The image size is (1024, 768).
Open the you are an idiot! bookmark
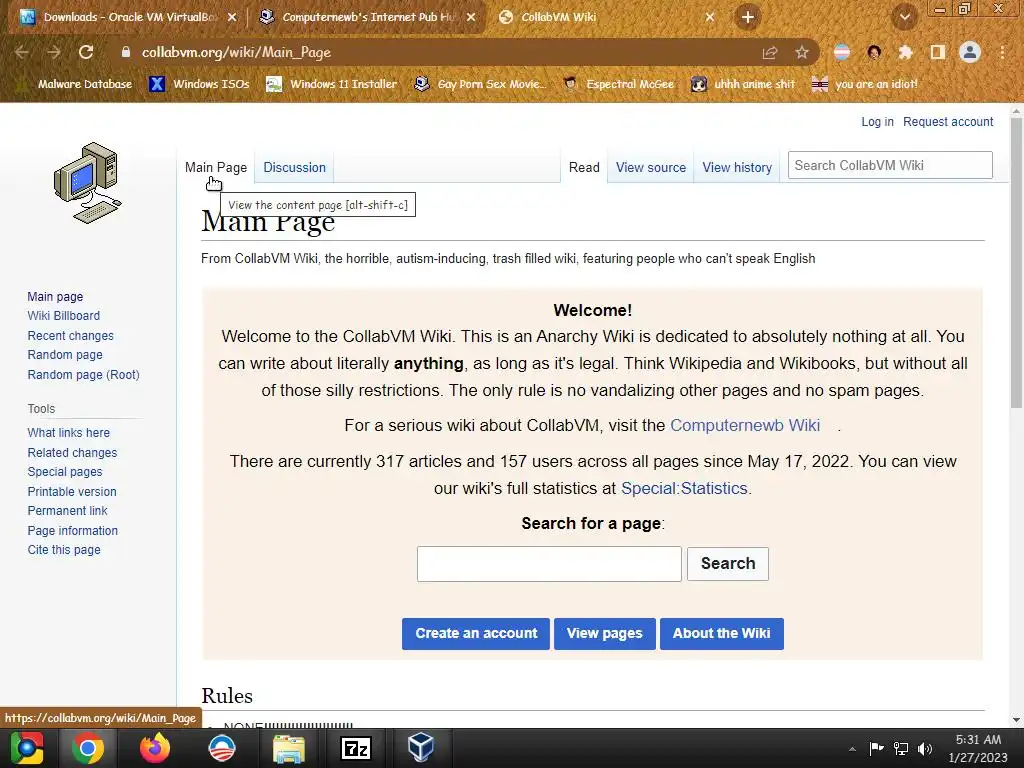click(x=864, y=84)
